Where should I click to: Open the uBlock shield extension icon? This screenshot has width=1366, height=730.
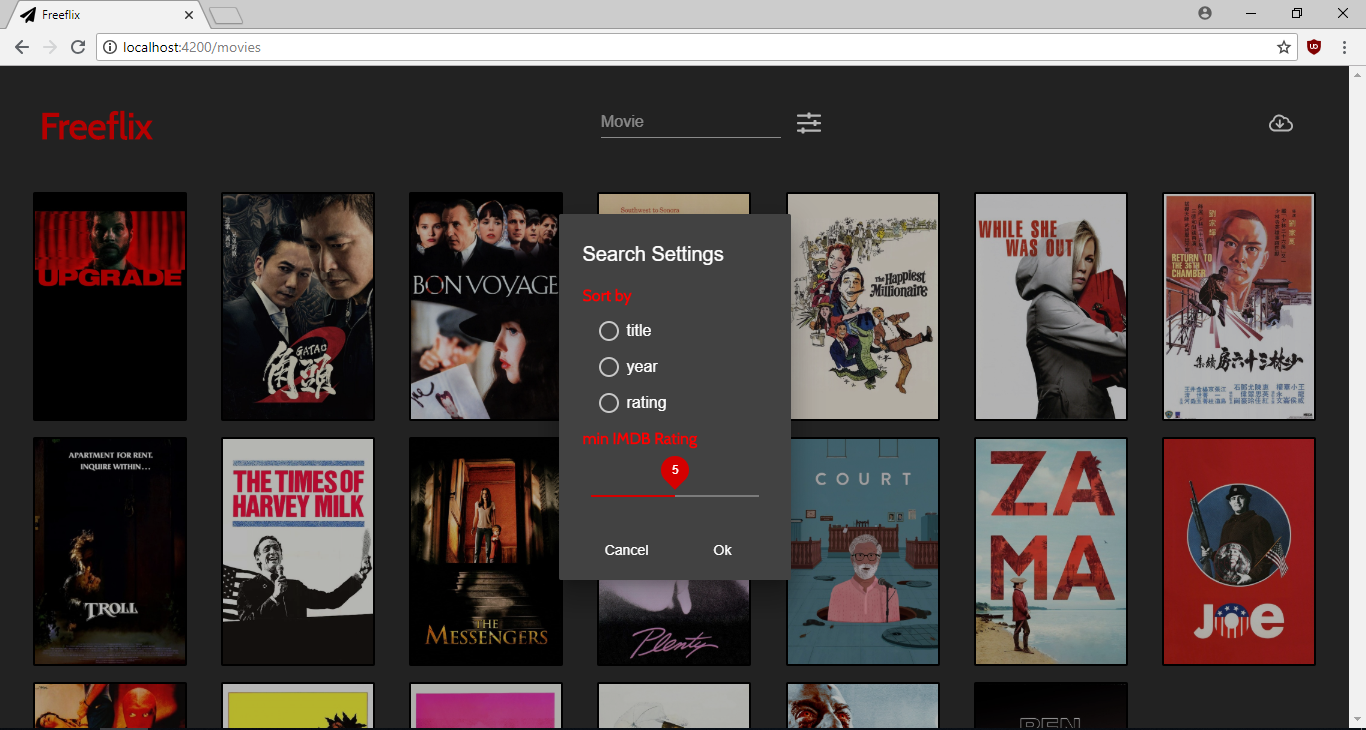[1314, 47]
